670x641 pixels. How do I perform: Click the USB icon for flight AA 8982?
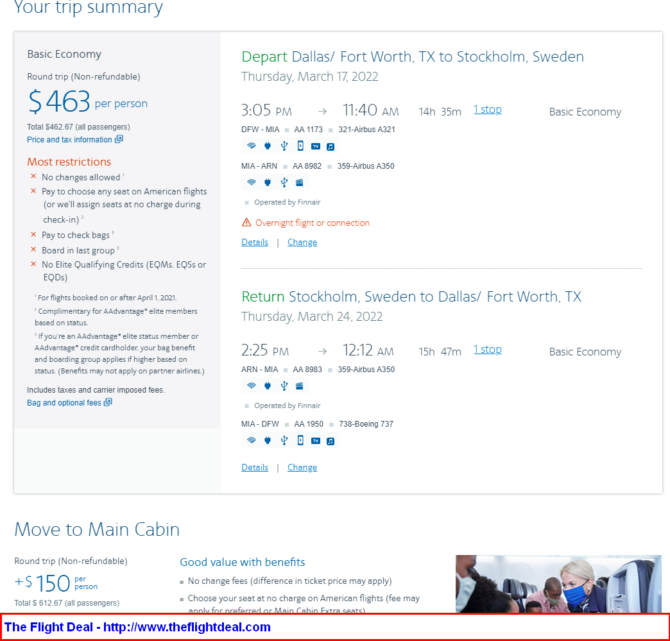pos(284,182)
